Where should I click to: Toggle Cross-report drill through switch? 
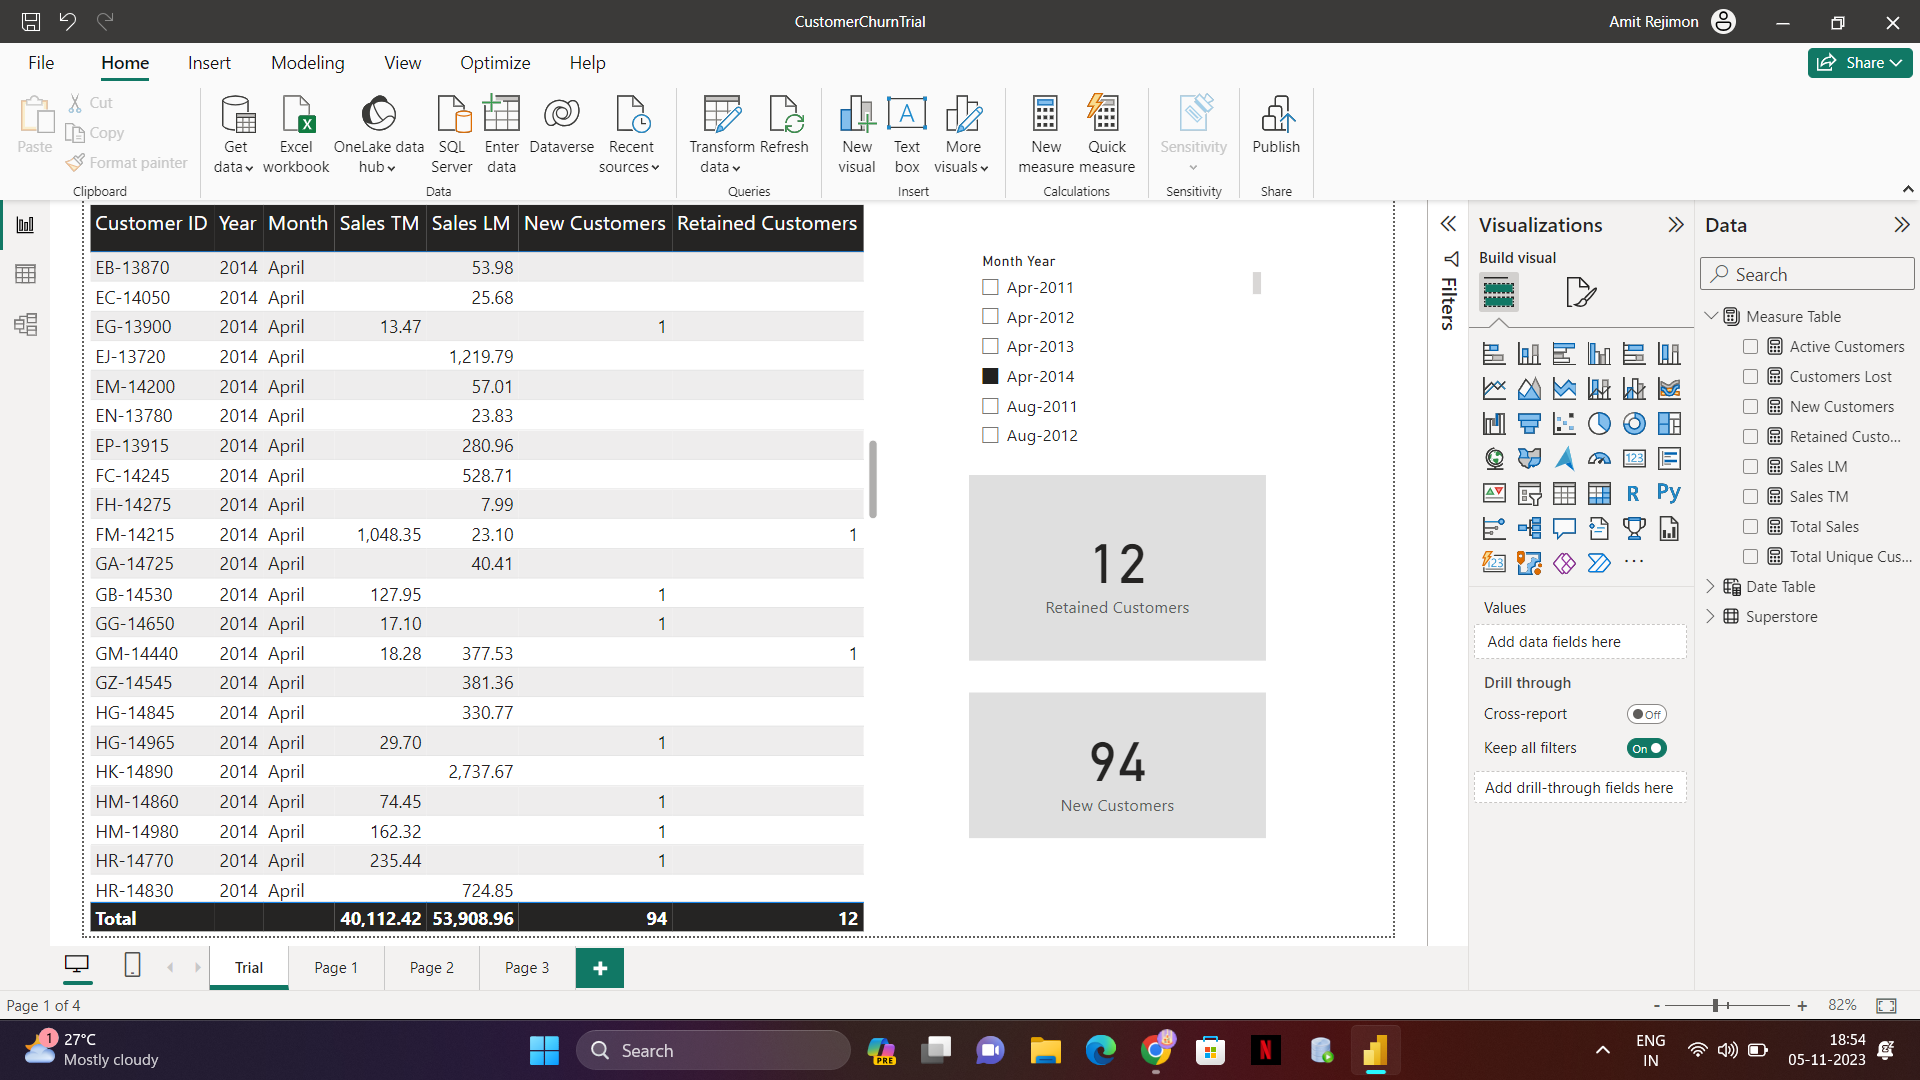[x=1646, y=714]
